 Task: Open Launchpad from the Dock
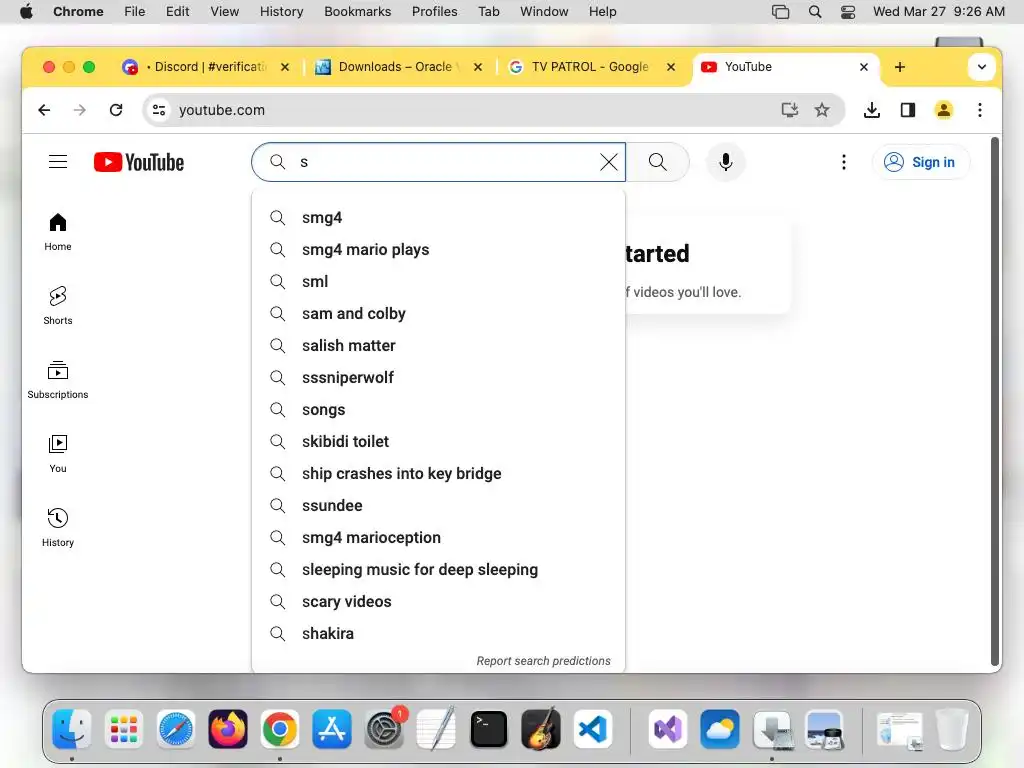click(123, 729)
